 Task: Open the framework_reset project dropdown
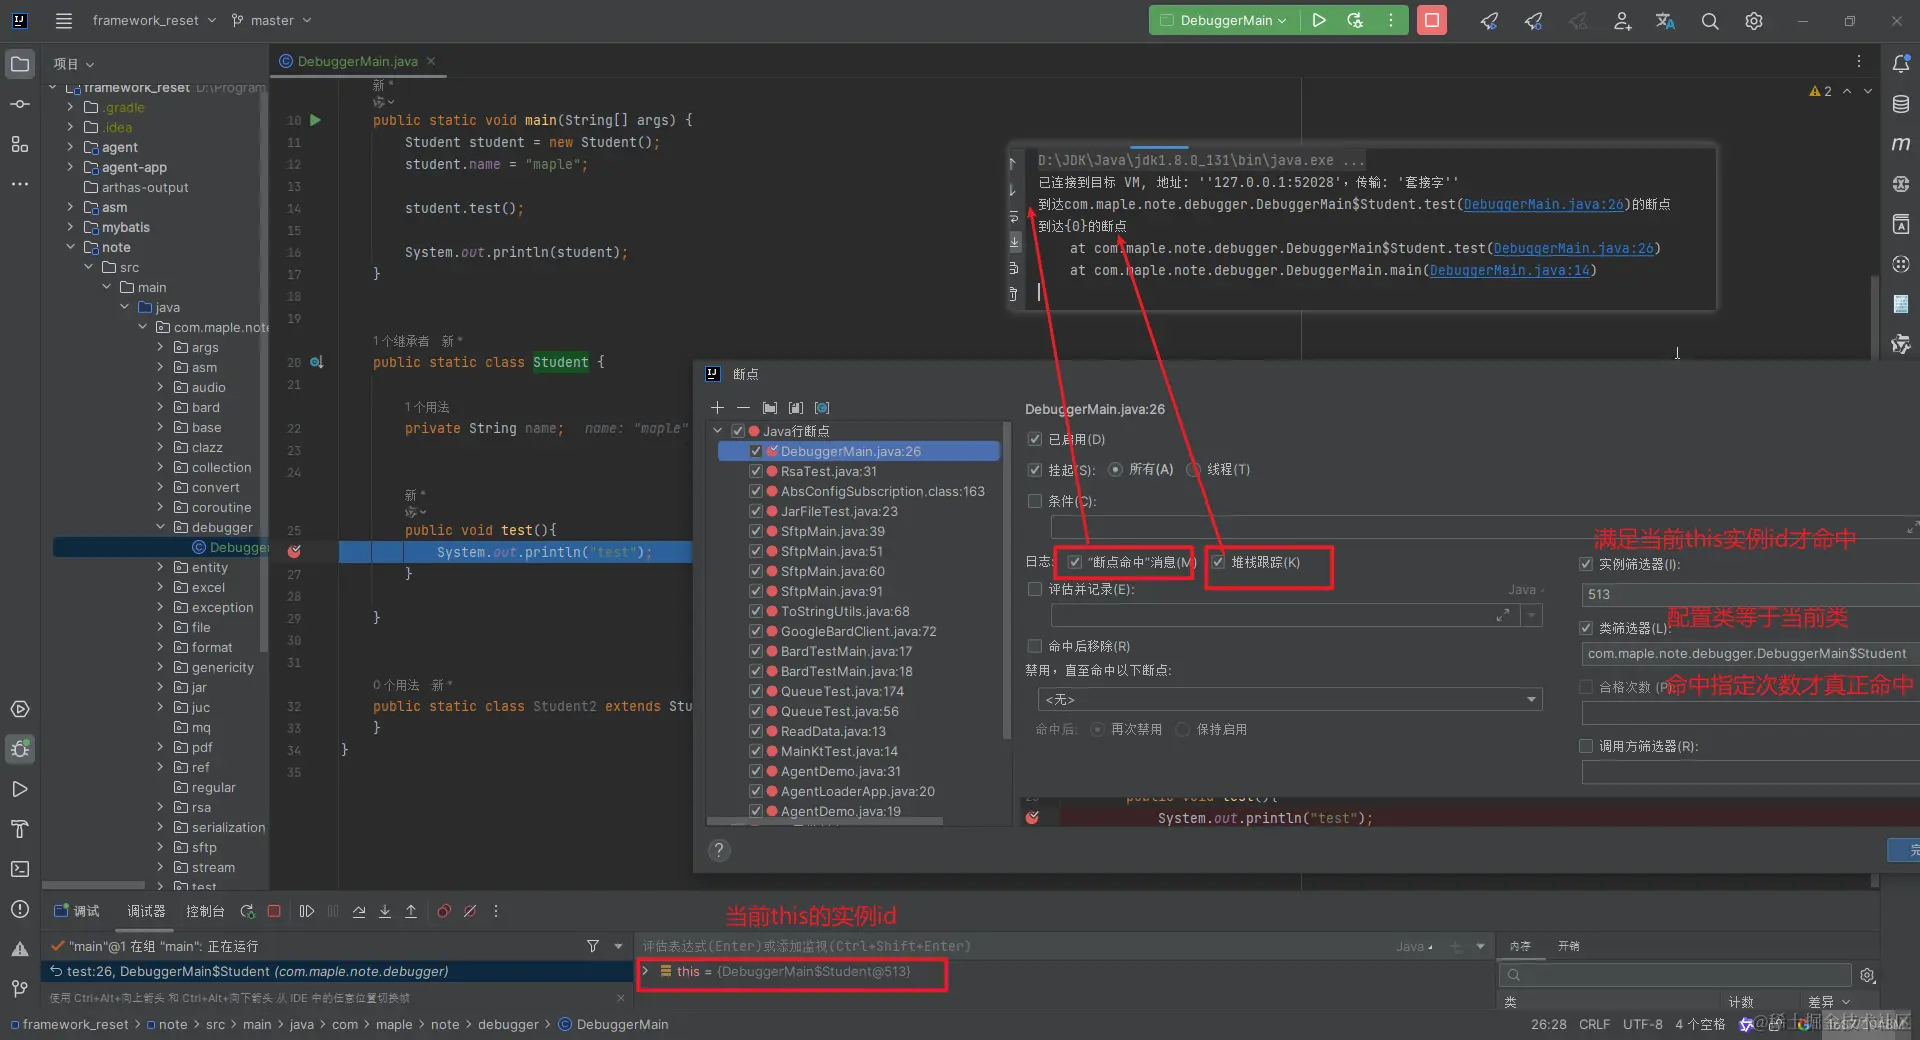[x=154, y=20]
